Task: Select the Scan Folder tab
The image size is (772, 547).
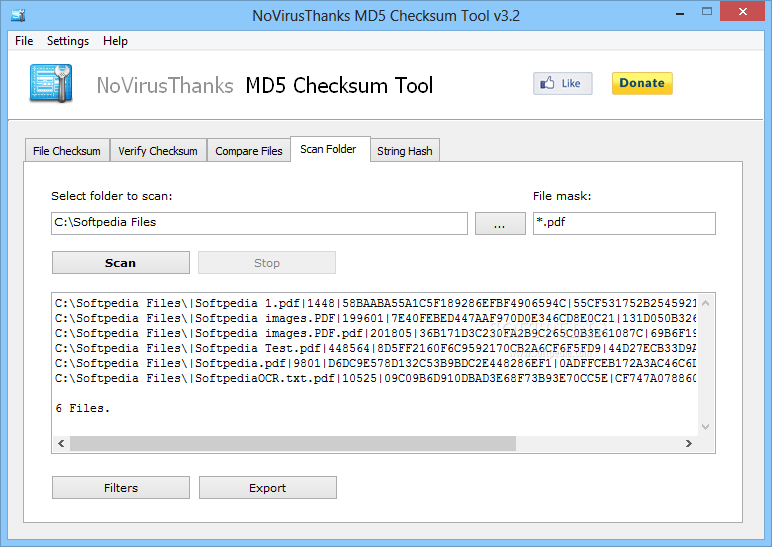Action: click(328, 149)
